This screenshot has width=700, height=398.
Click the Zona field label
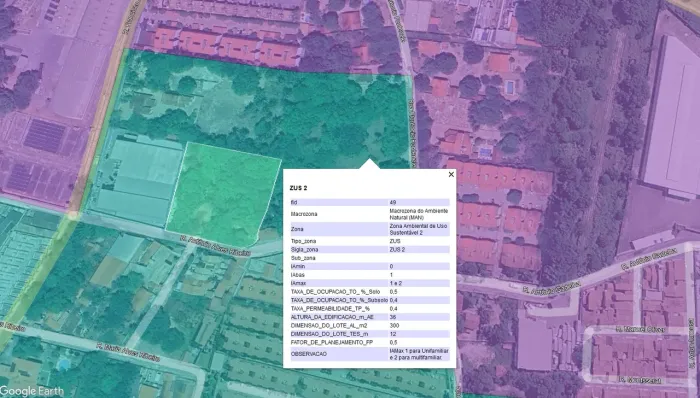tap(296, 229)
